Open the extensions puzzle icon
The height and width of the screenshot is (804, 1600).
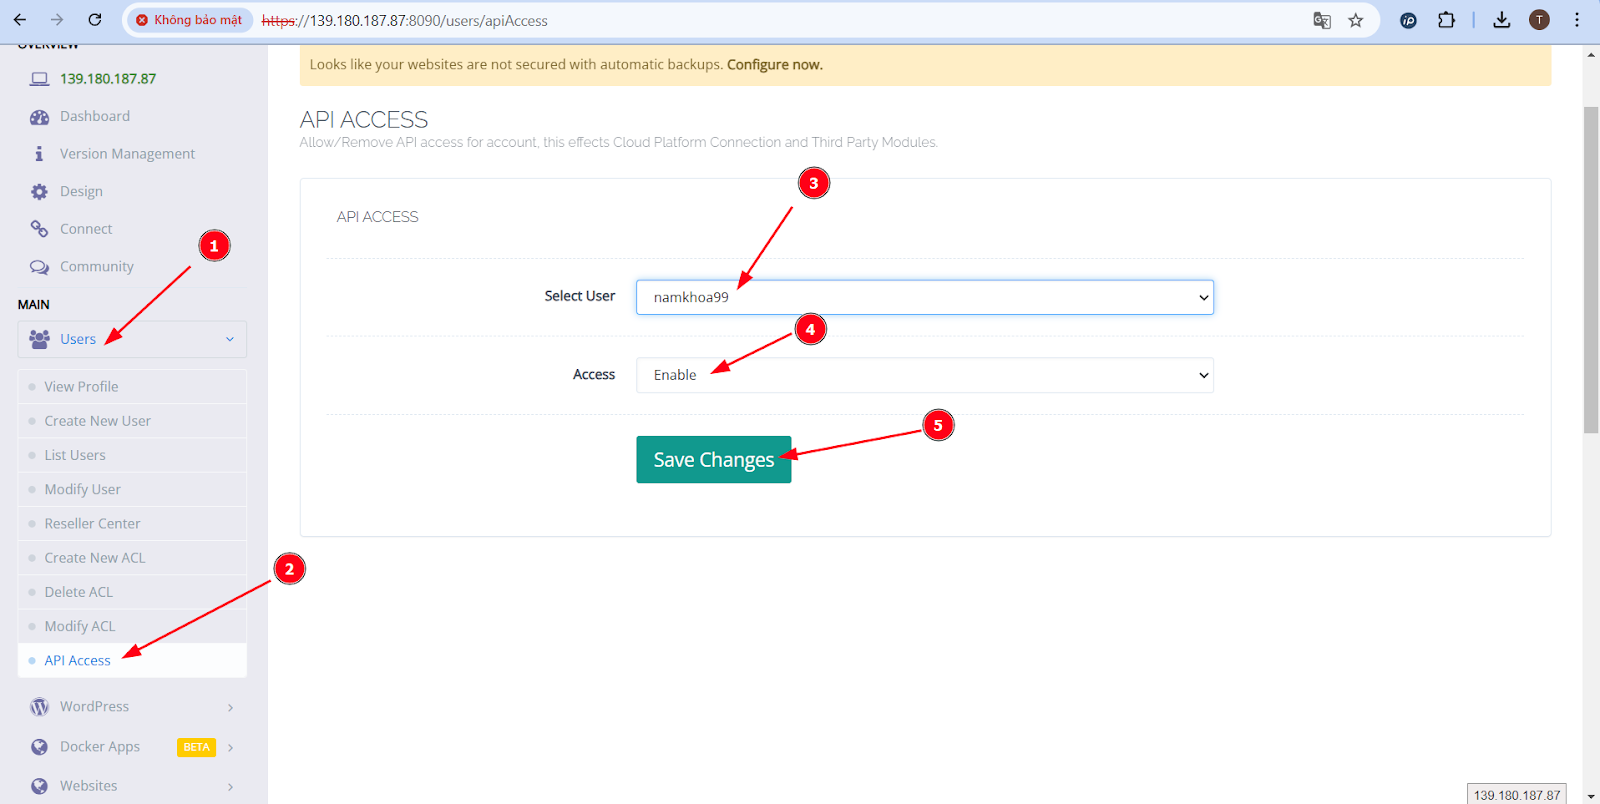click(1446, 20)
